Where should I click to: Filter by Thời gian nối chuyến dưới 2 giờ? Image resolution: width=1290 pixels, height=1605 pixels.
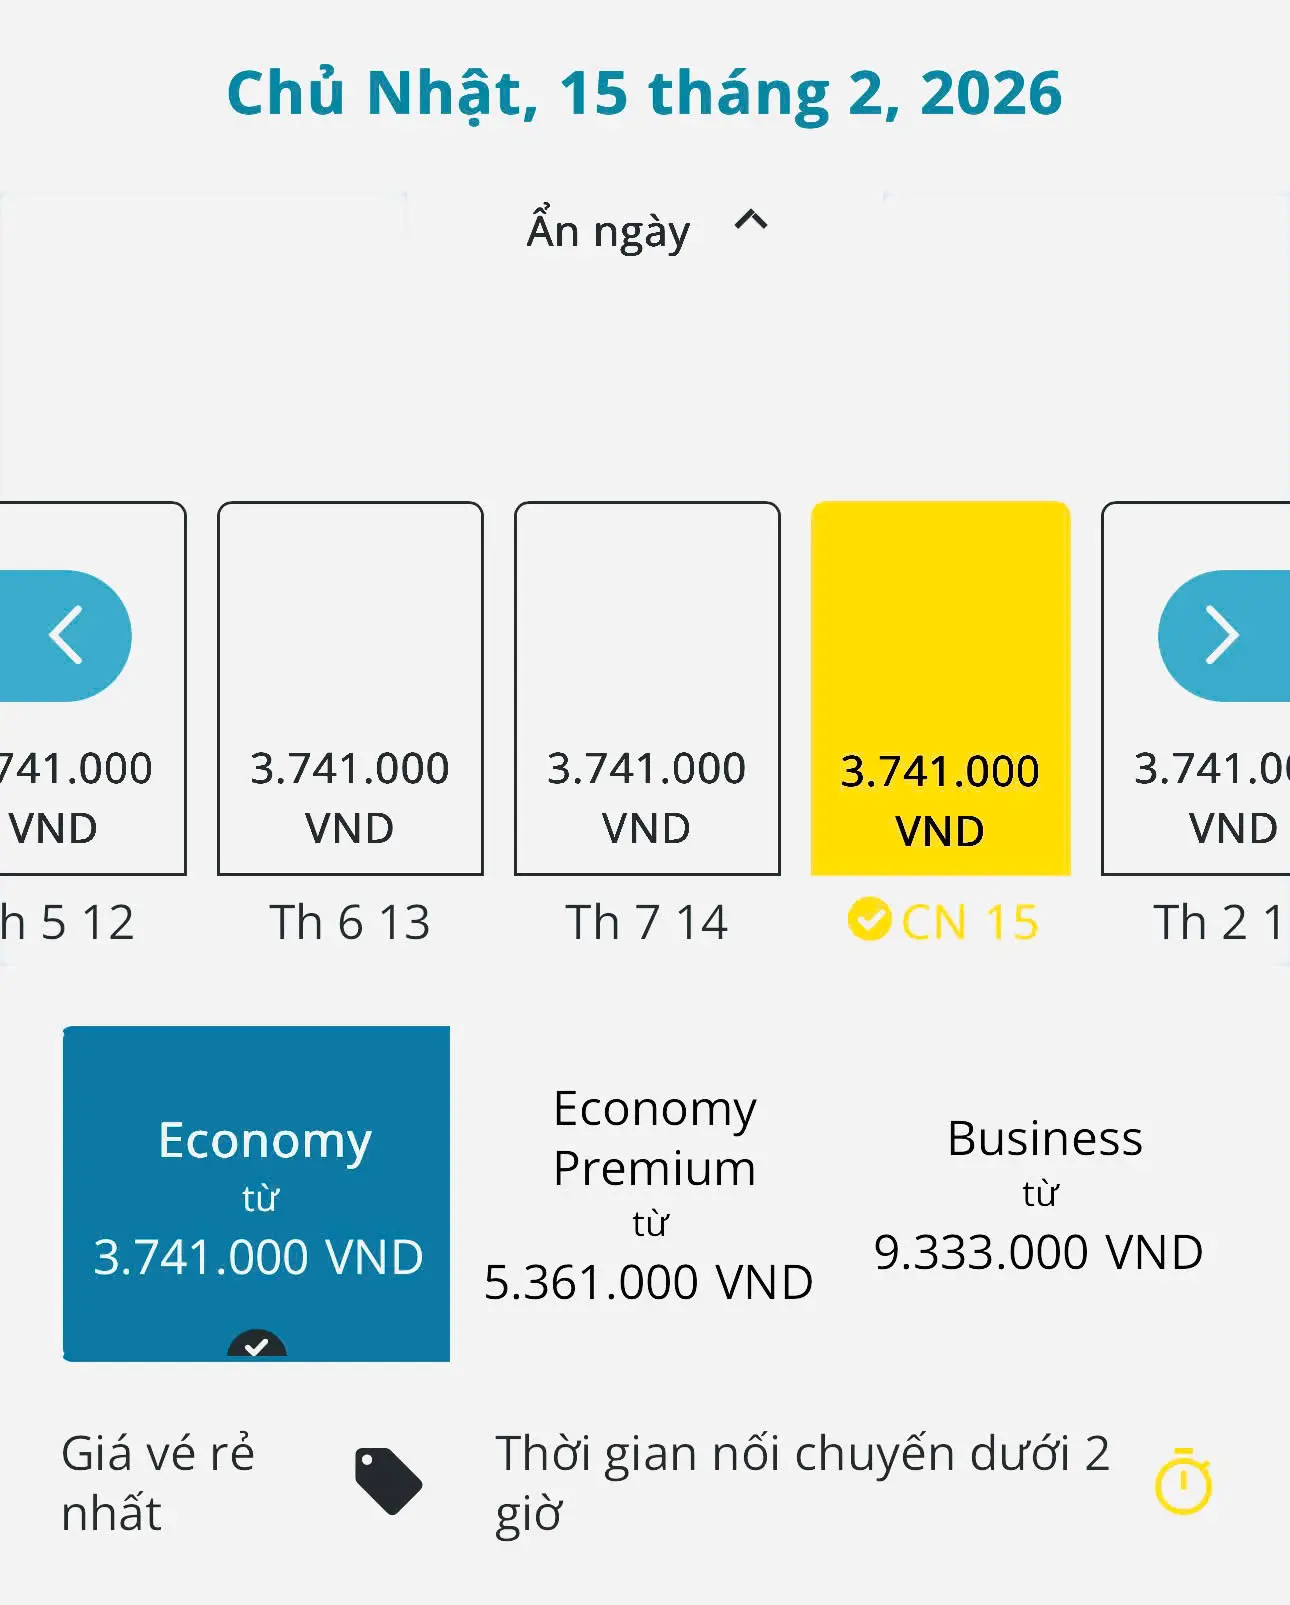802,1482
